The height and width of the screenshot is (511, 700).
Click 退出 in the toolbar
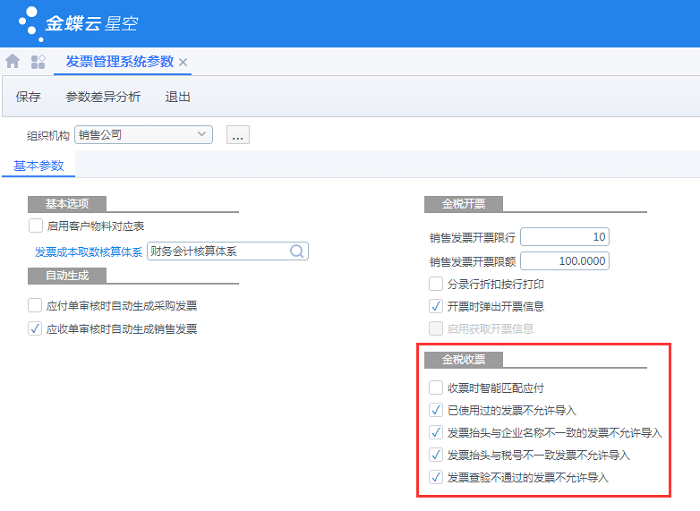[178, 97]
